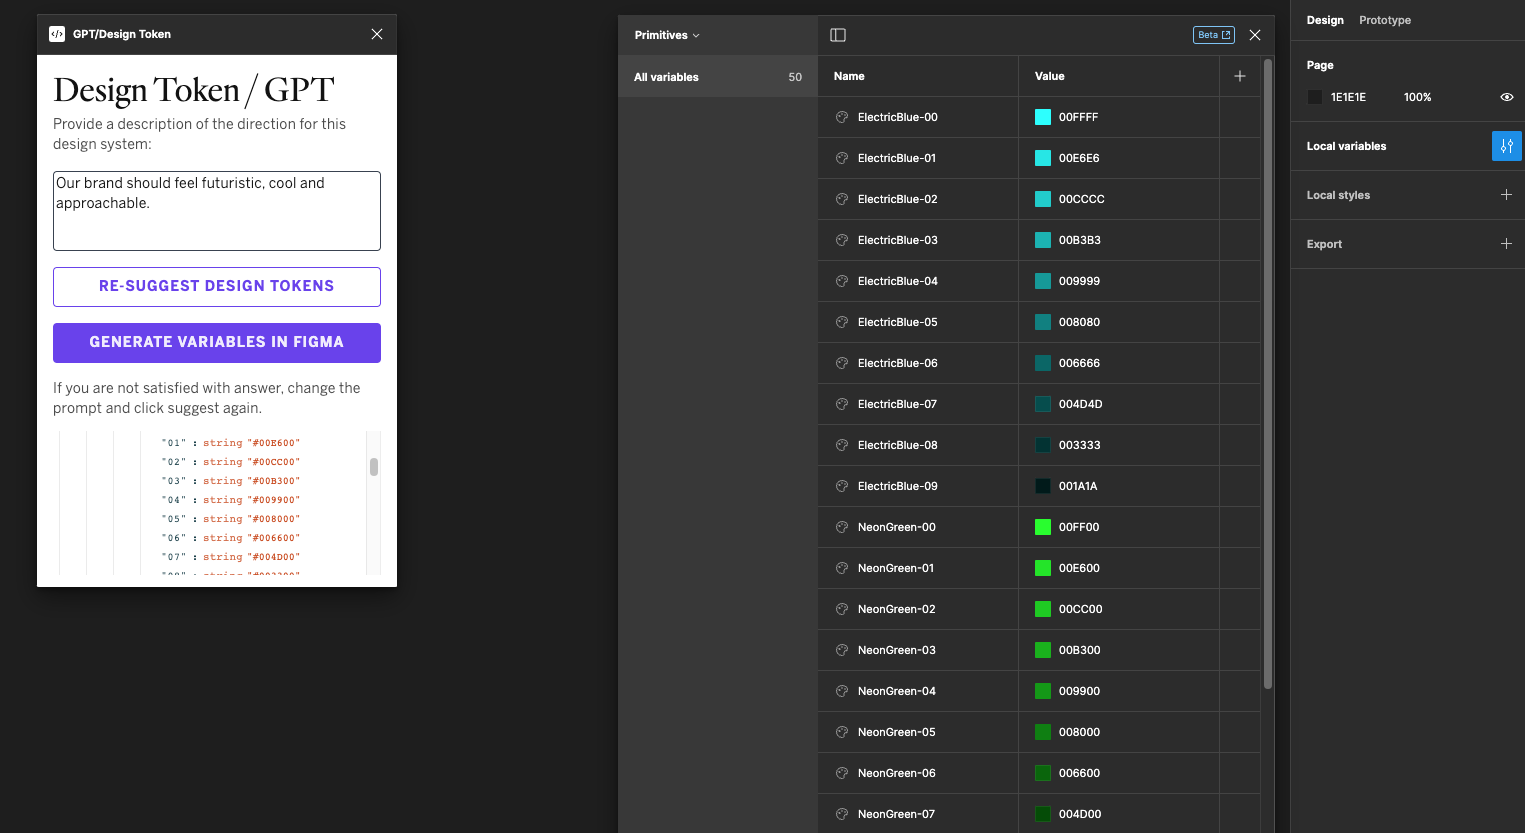Click the color type icon for NeonGreen-01
The width and height of the screenshot is (1525, 833).
click(842, 568)
